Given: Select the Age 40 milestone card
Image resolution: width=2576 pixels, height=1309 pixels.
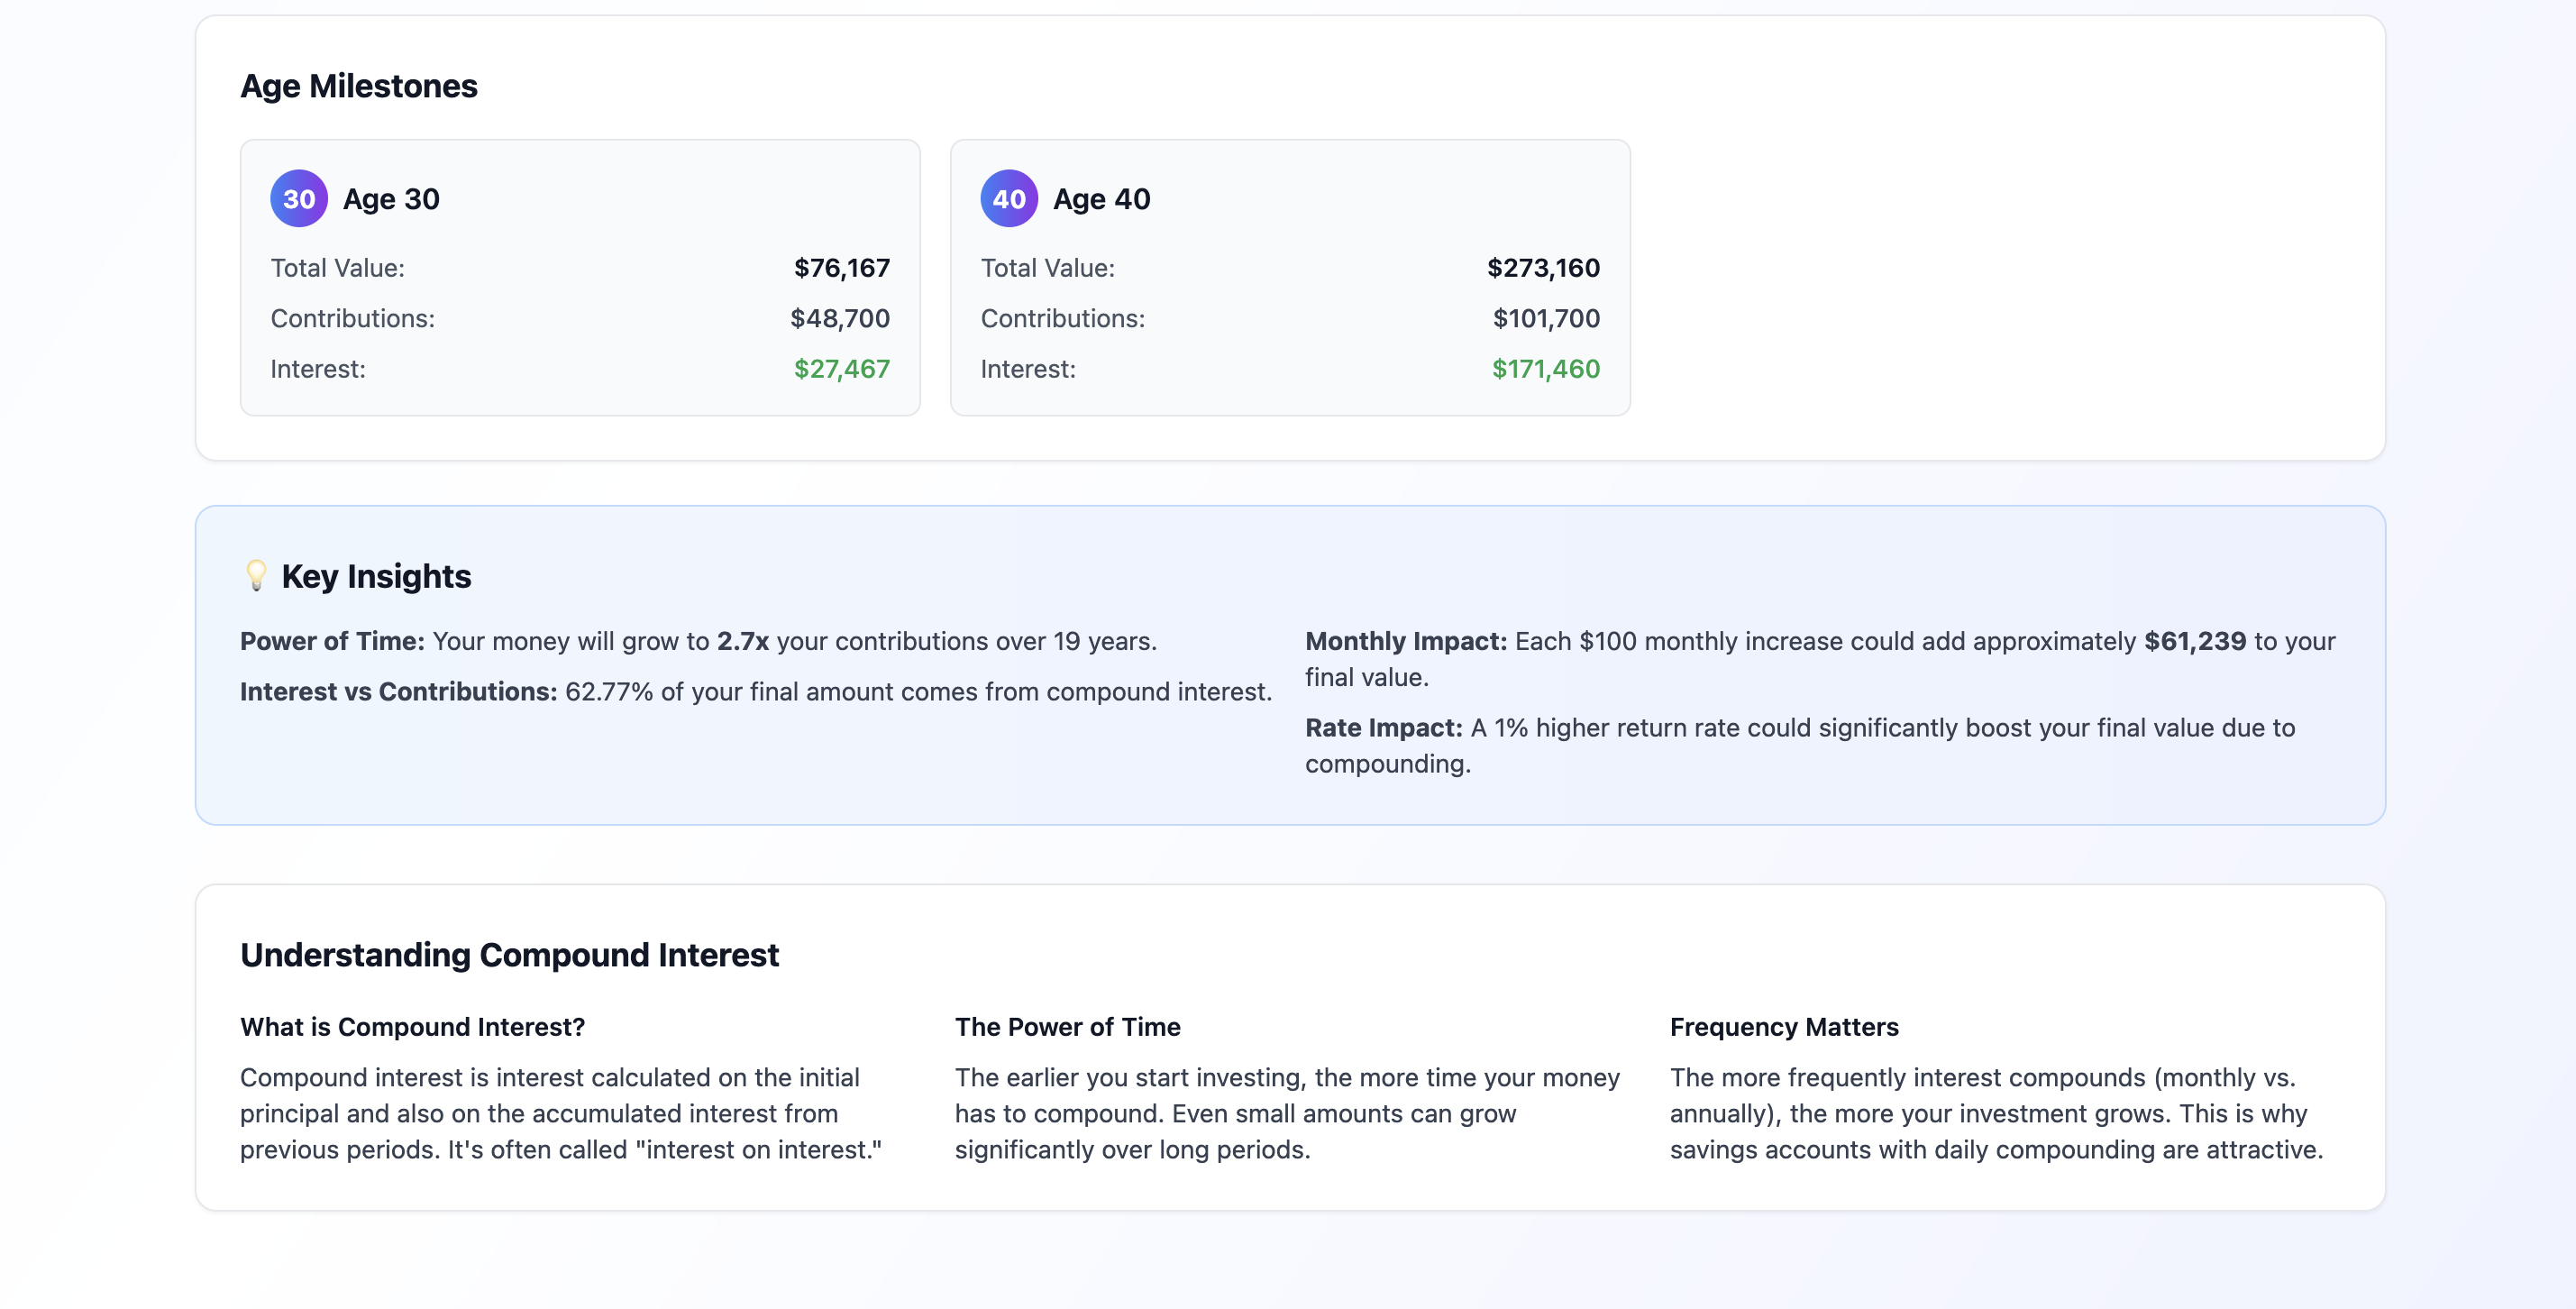Looking at the screenshot, I should (x=1290, y=278).
